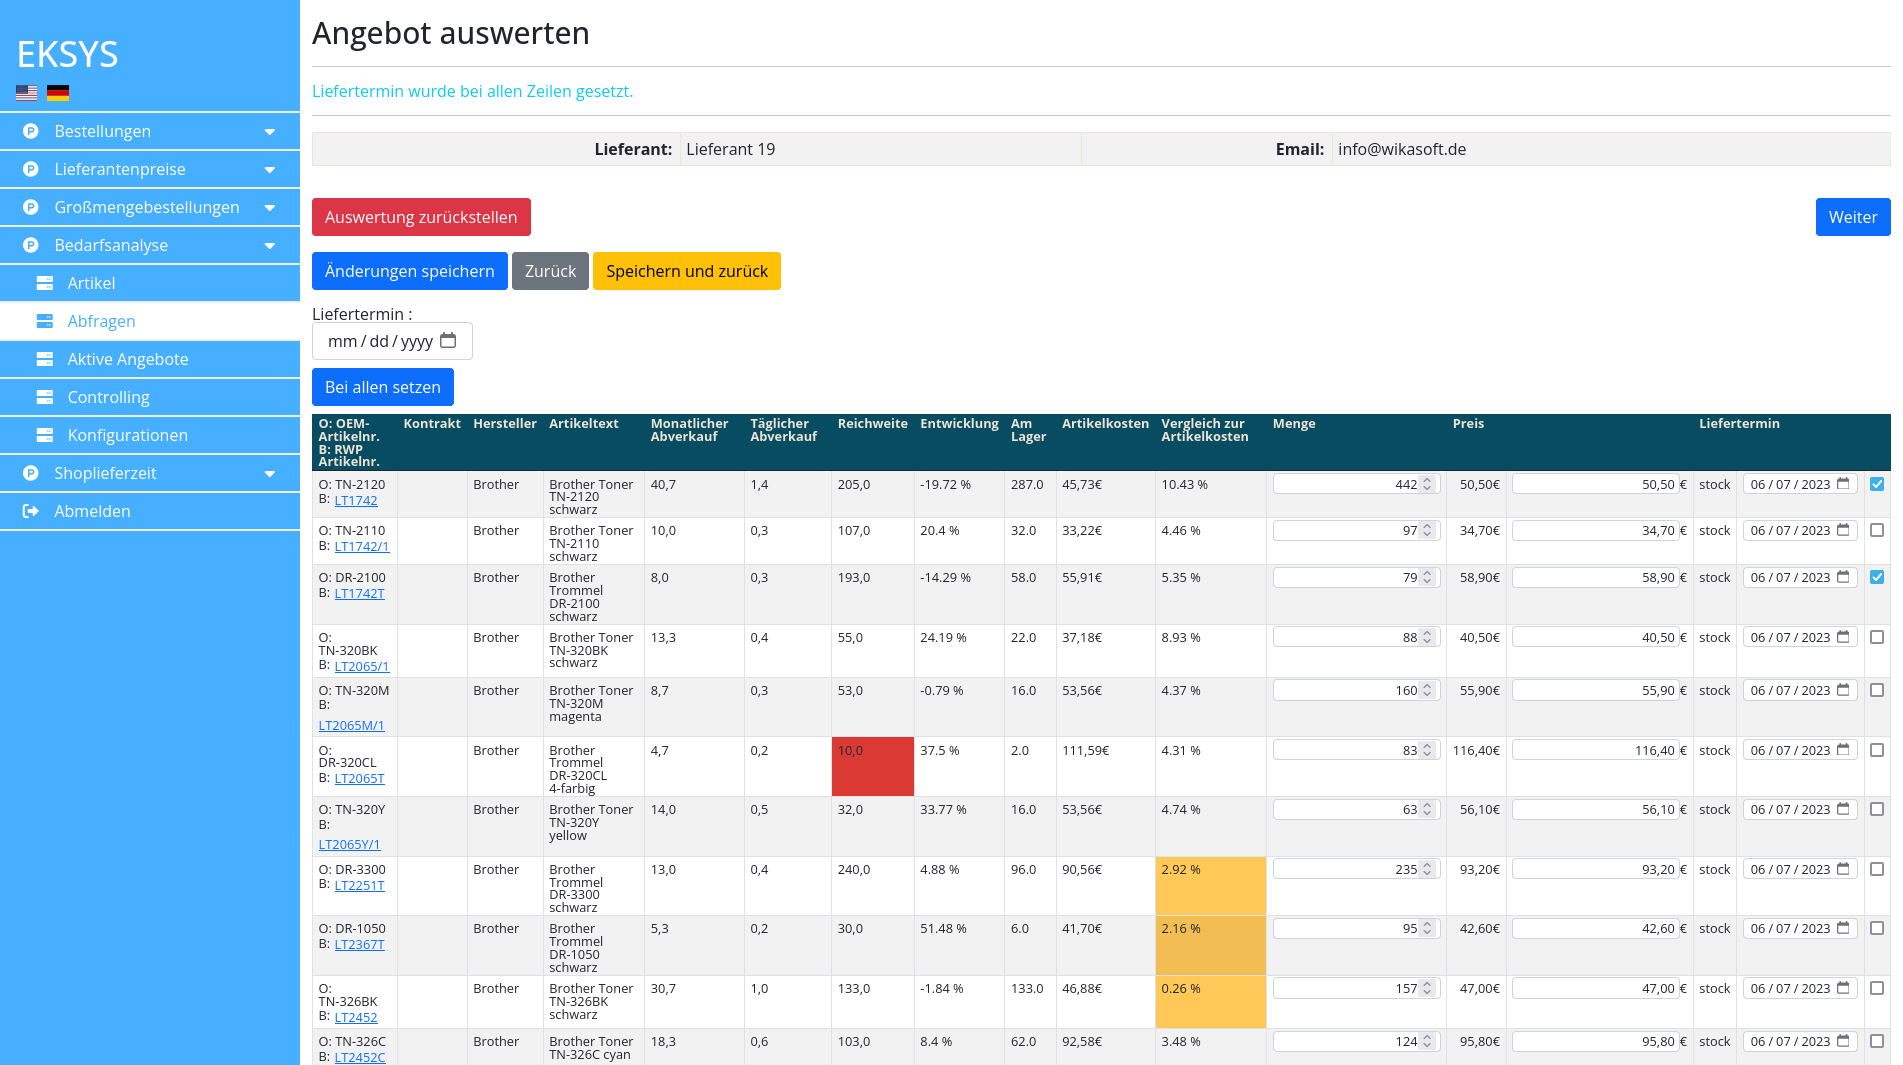Click the Controlling server icon

[45, 397]
